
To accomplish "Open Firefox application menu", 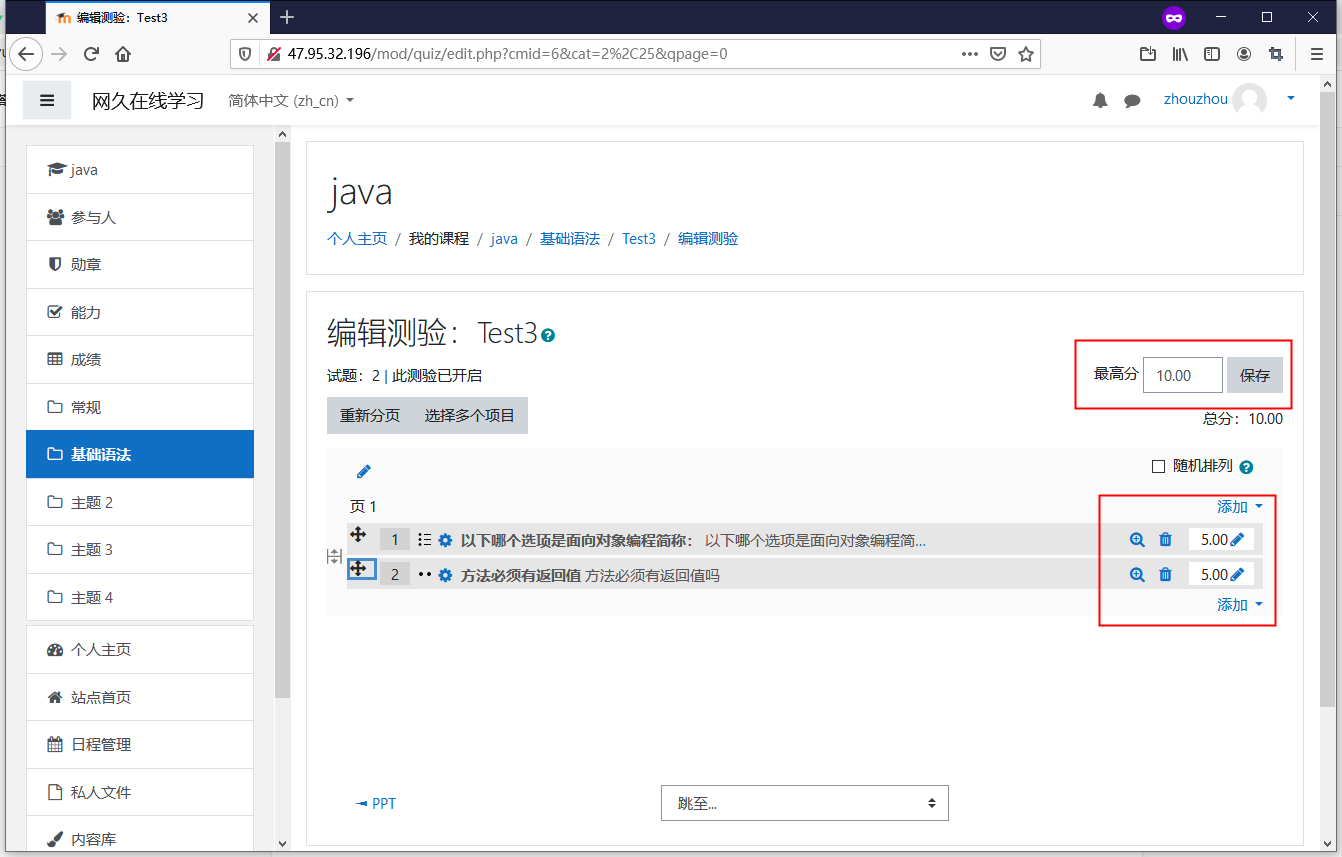I will [x=1316, y=54].
